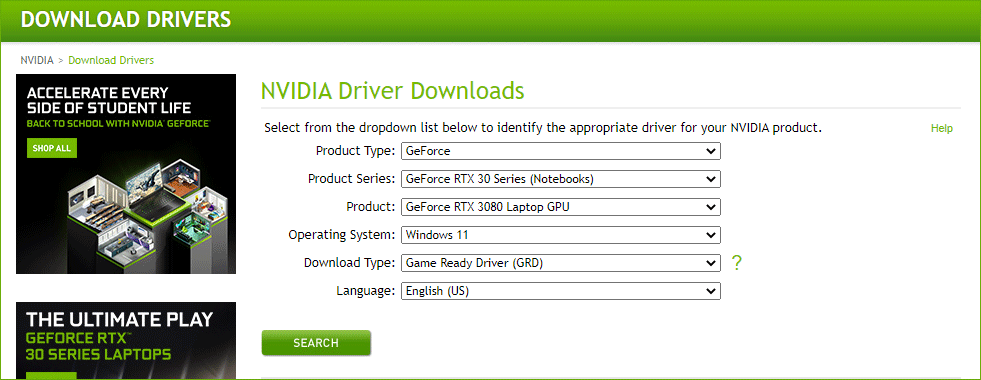
Task: Open the Ultimate Play RTX 30 laptops banner
Action: pyautogui.click(x=126, y=341)
